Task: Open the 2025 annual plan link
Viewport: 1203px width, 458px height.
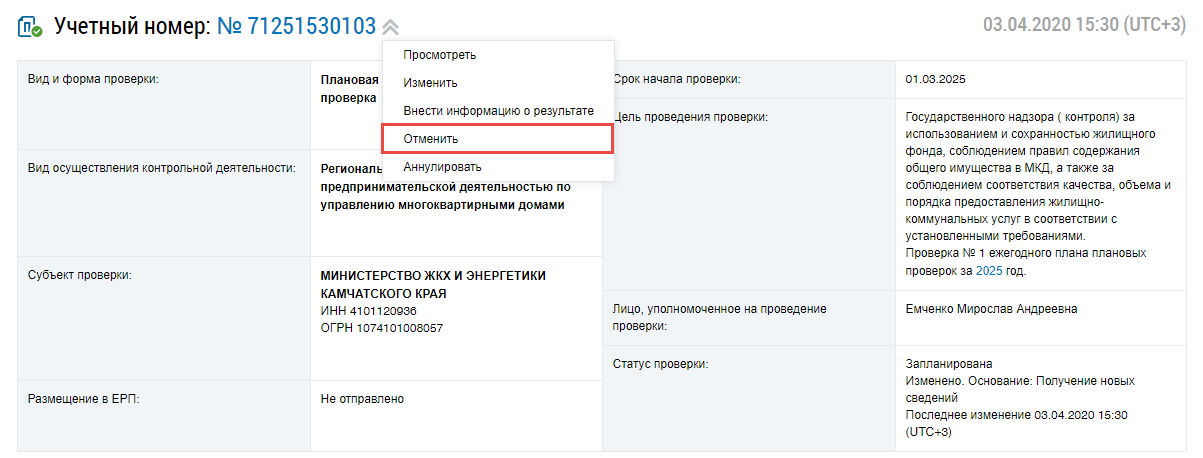Action: click(x=988, y=271)
